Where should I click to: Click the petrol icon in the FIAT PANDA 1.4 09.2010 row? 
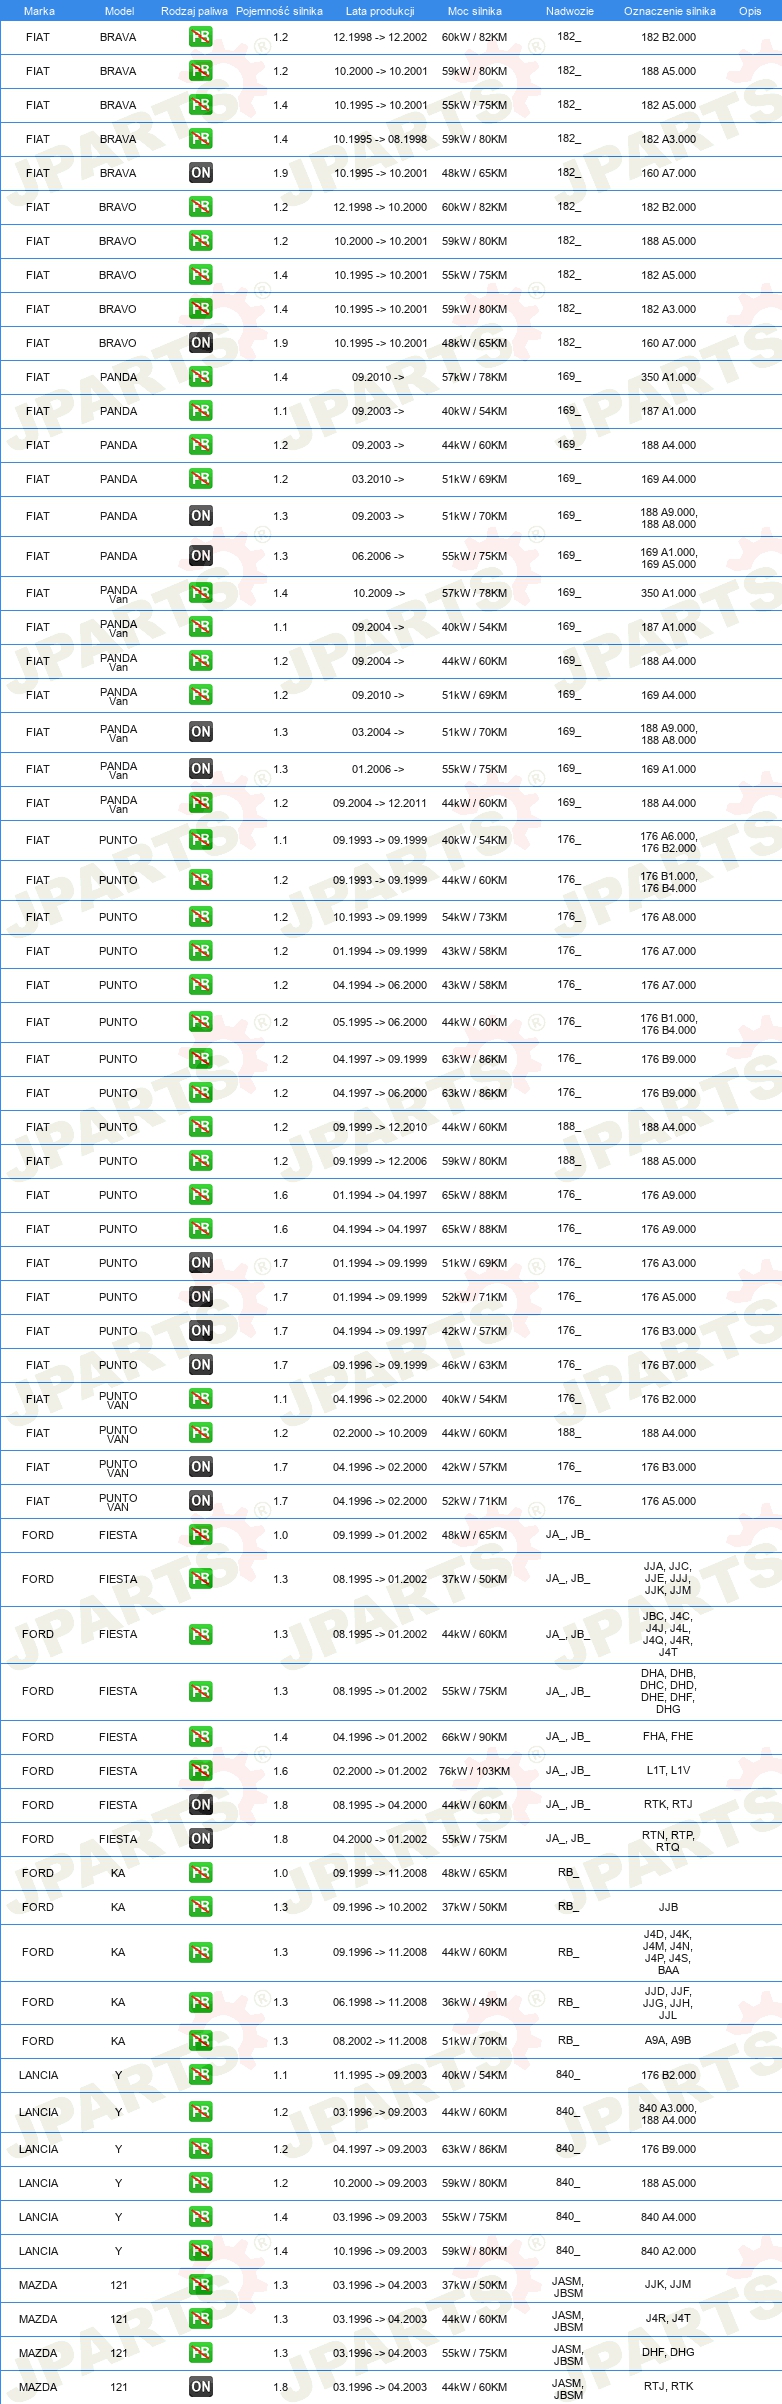[x=201, y=377]
